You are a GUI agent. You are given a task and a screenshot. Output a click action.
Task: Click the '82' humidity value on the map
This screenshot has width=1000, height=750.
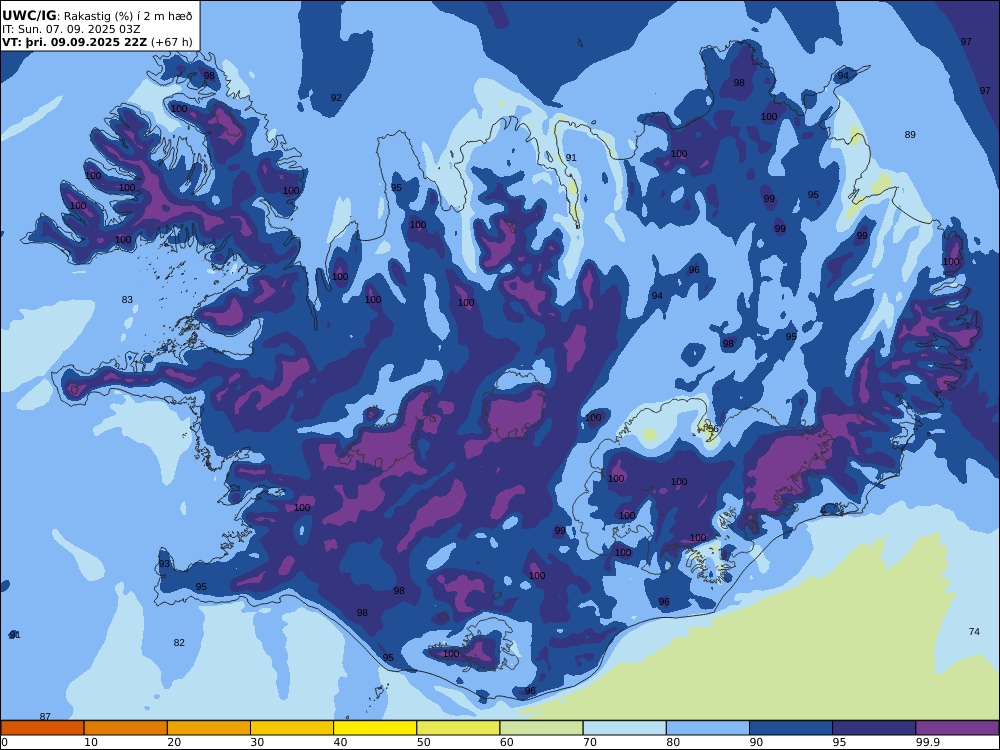(179, 642)
